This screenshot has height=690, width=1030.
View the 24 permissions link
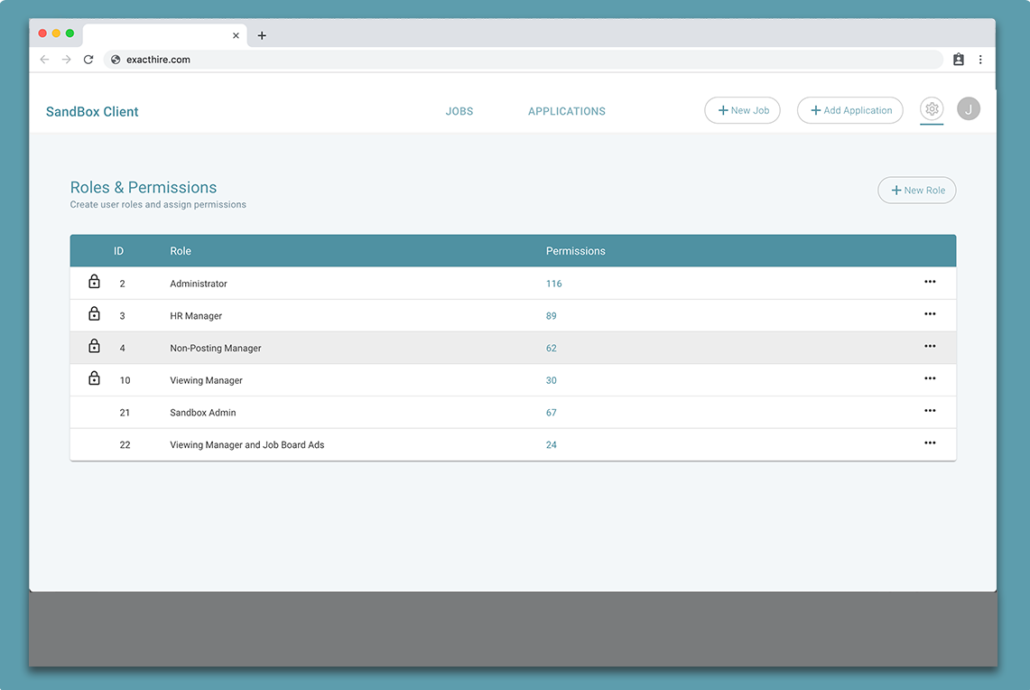pos(551,445)
